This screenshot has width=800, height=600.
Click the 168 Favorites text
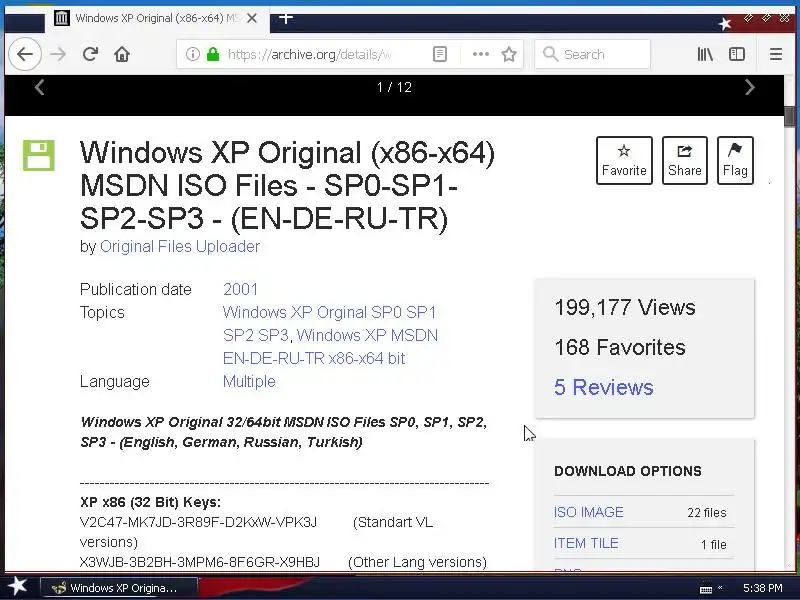(x=620, y=347)
